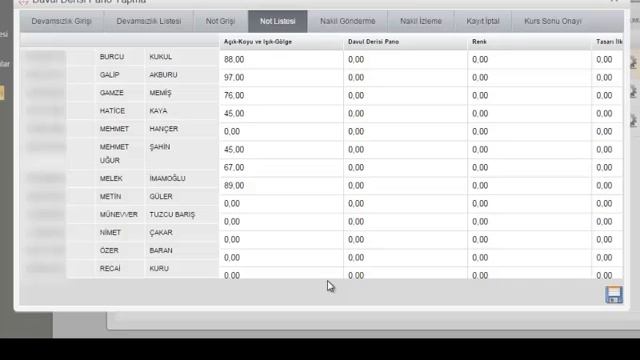Select the 89,00 grade cell
The height and width of the screenshot is (360, 640).
281,185
